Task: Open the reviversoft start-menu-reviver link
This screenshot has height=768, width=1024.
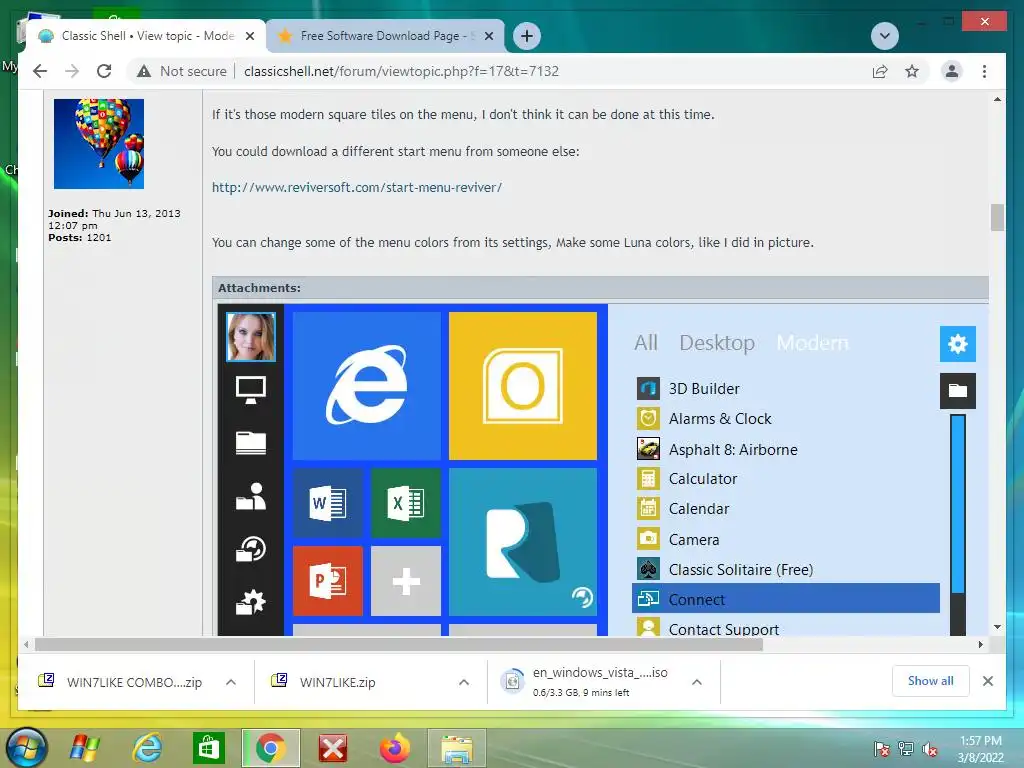Action: [x=357, y=187]
